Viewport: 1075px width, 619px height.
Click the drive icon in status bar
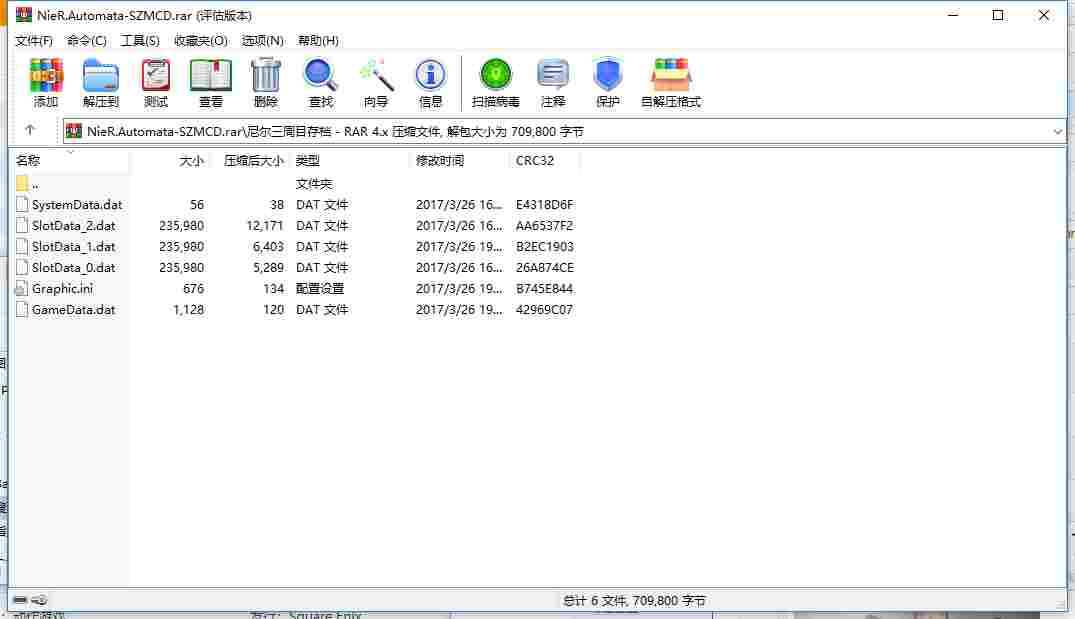coord(20,600)
